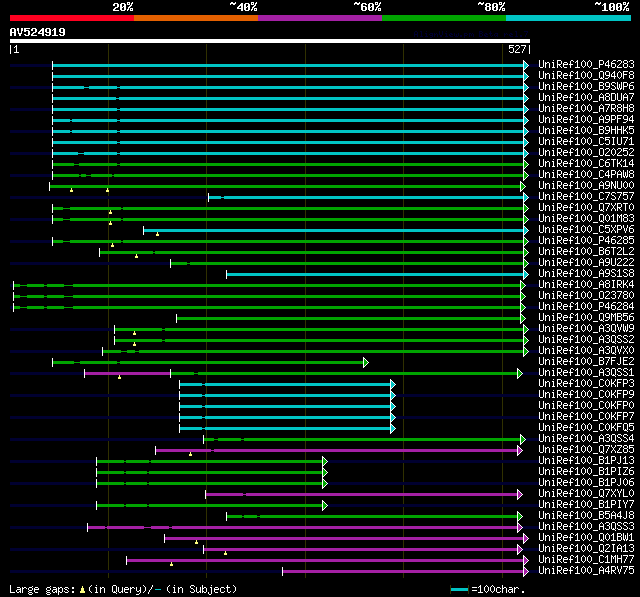The height and width of the screenshot is (597, 640).
Task: Click the cyan ~100% identity legend bar
Action: click(x=569, y=18)
